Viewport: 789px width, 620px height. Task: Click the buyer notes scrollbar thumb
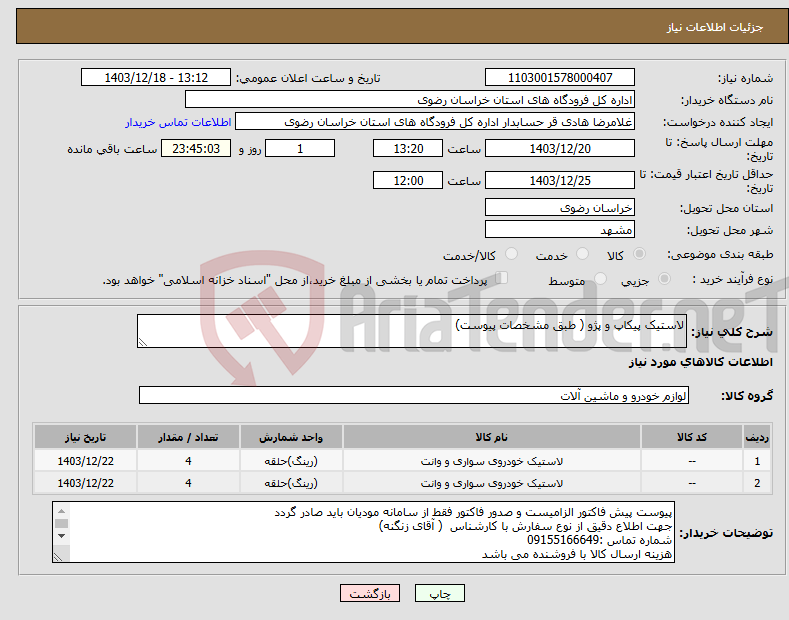(61, 523)
